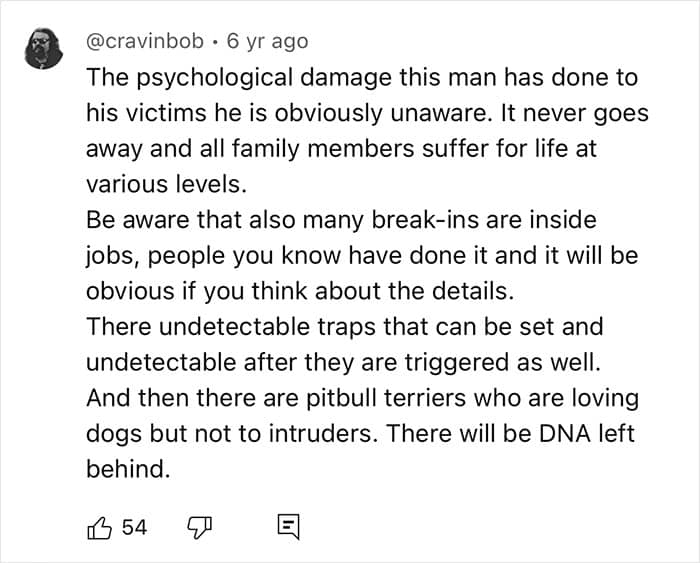The height and width of the screenshot is (563, 700).
Task: Dislike the comment with thumbs down icon
Action: (198, 527)
